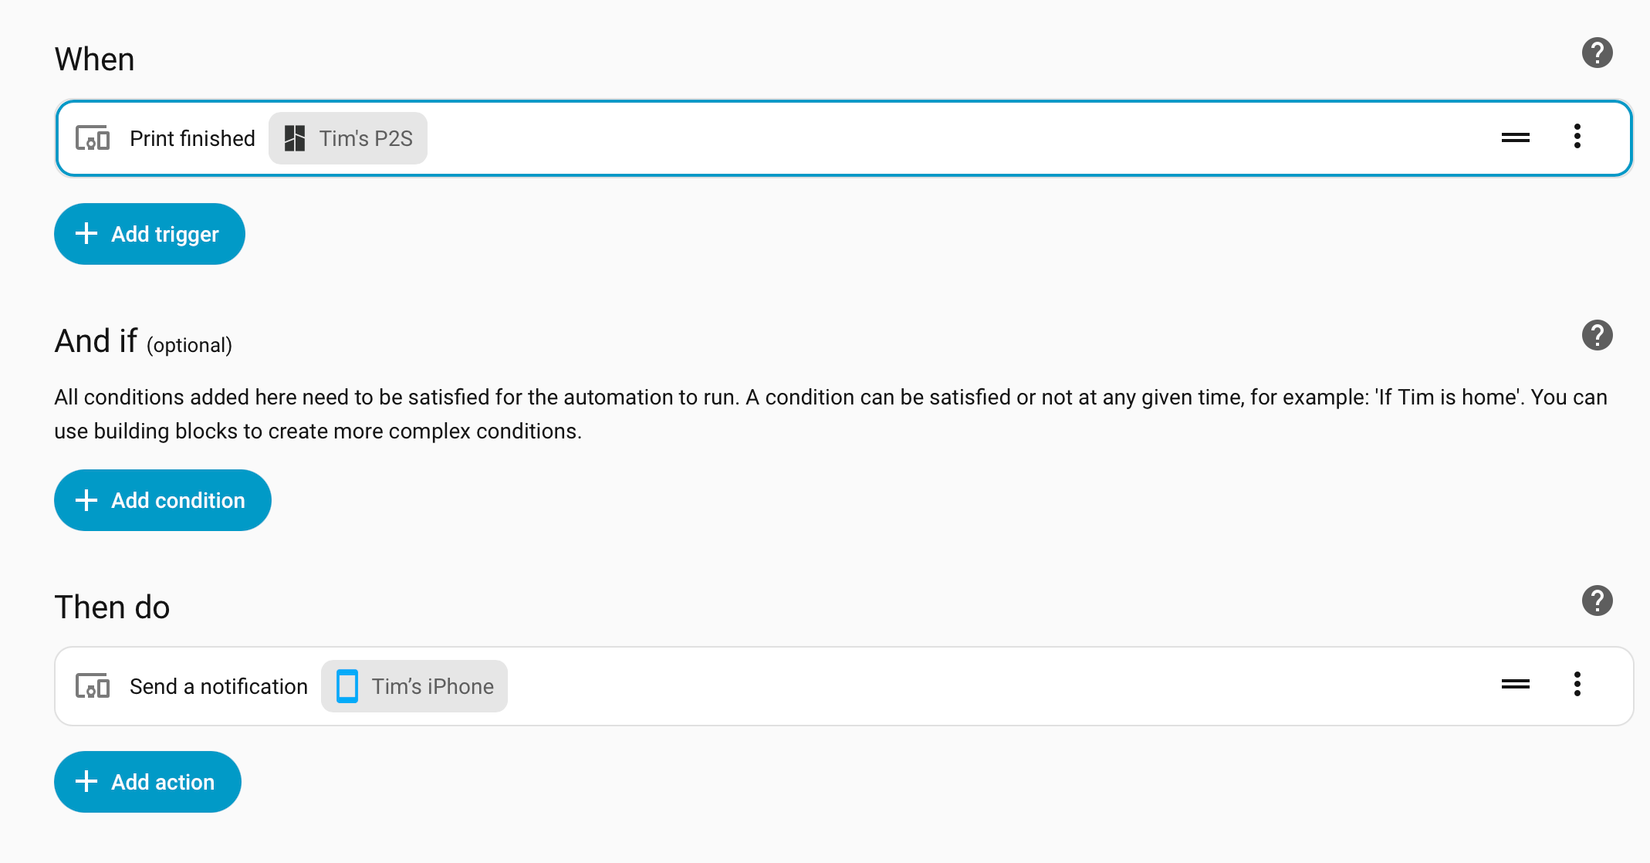The image size is (1650, 863).
Task: Open help for the Then do section
Action: (x=1597, y=600)
